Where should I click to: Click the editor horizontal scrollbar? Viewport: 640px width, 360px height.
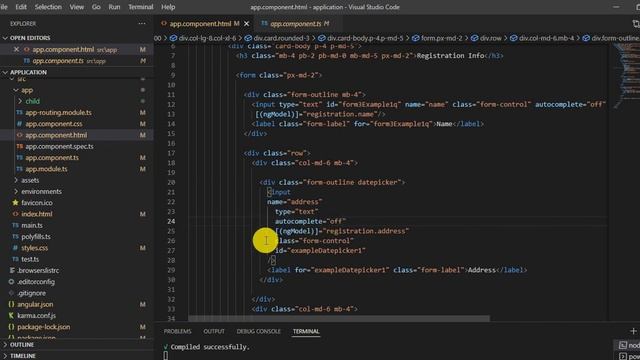coord(339,318)
